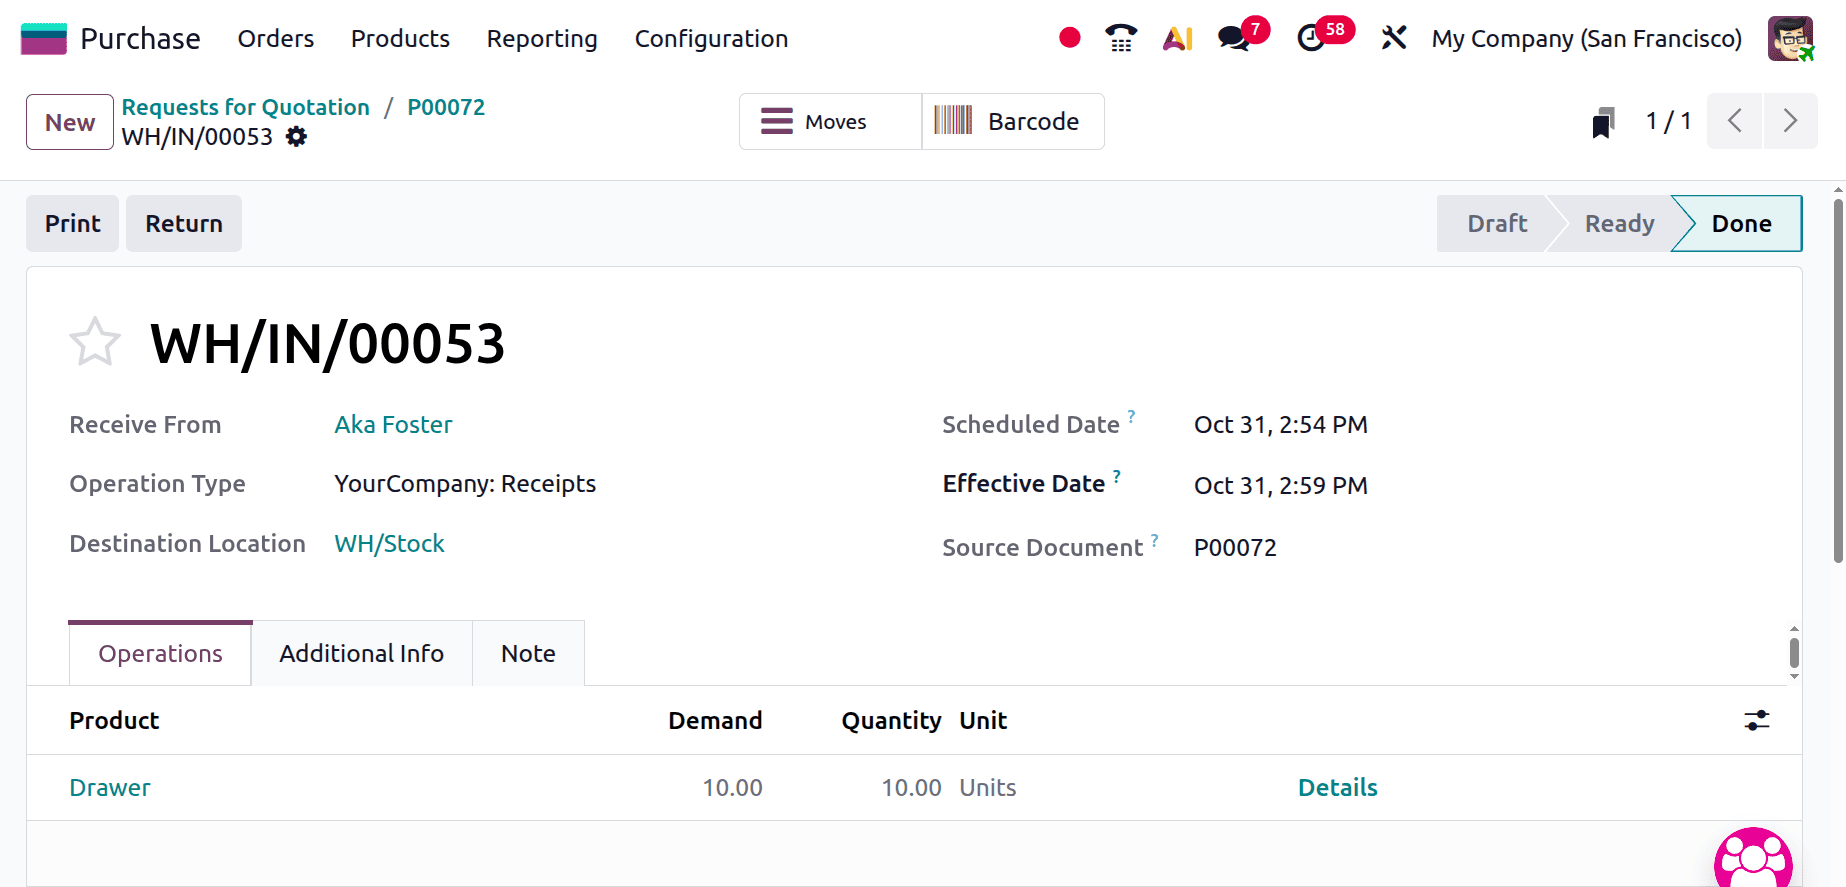
Task: Go to previous record arrow
Action: pos(1735,121)
